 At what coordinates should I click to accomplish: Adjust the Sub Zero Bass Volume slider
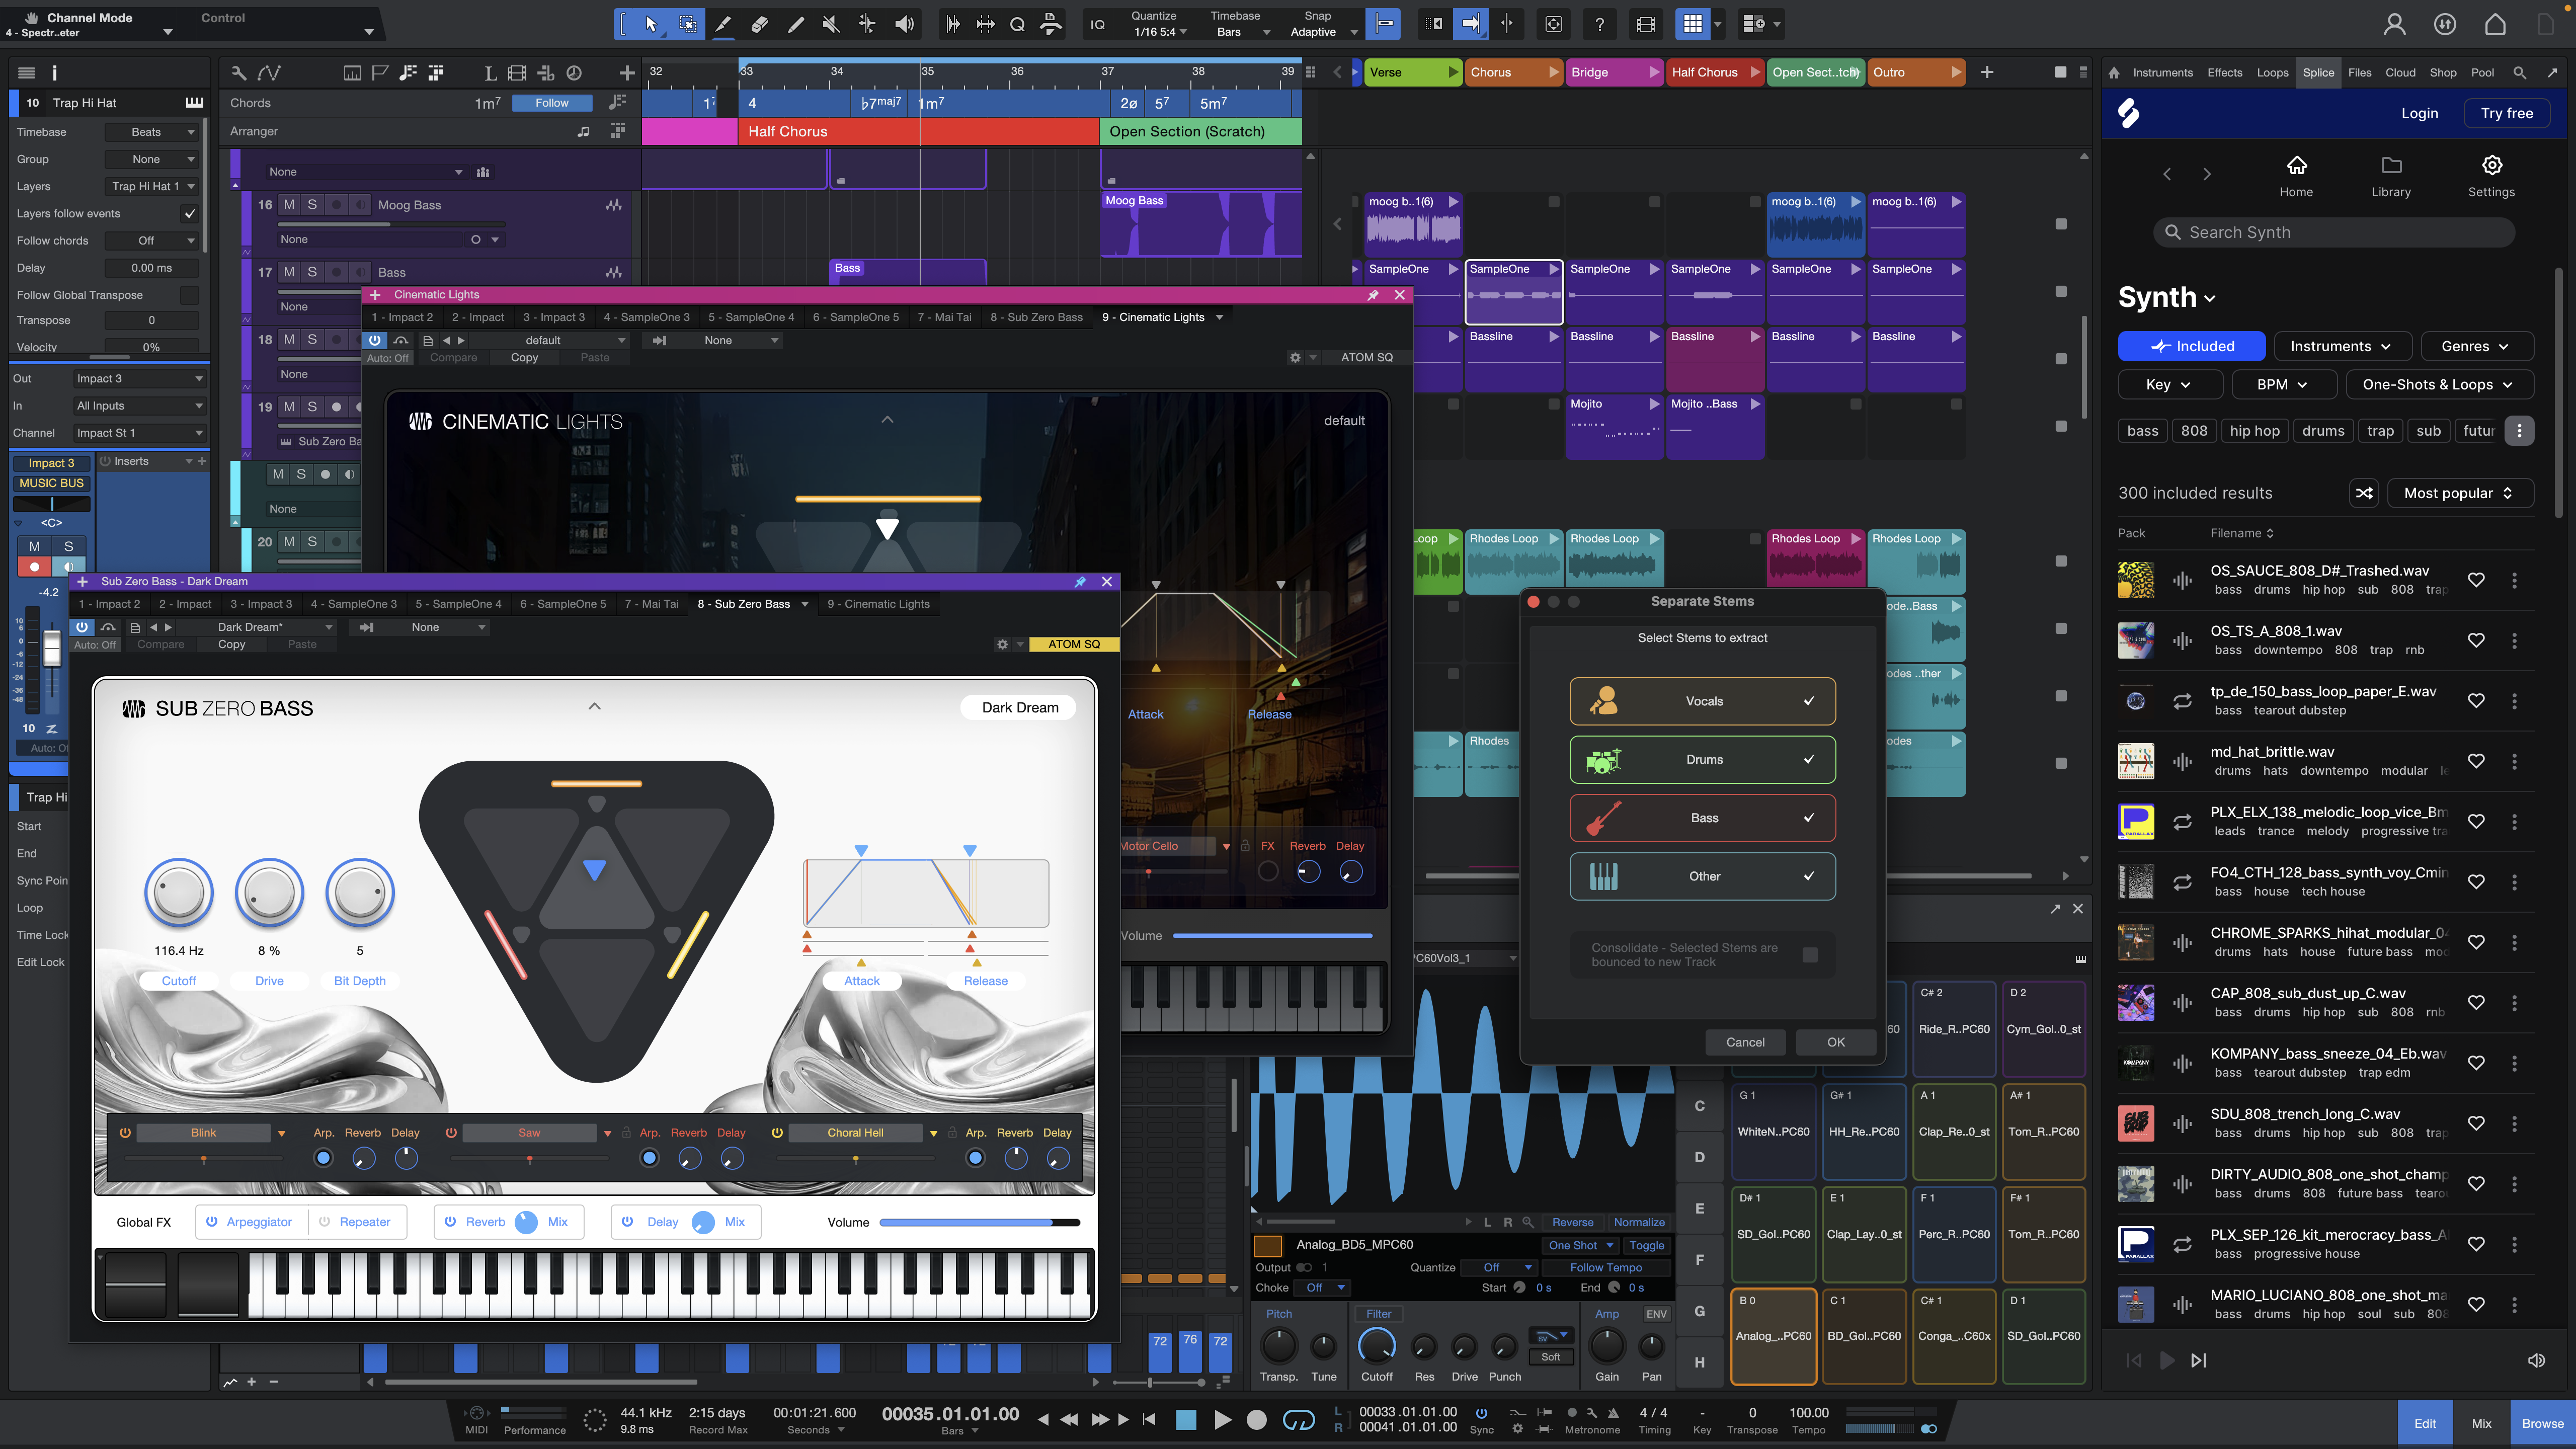pos(979,1222)
